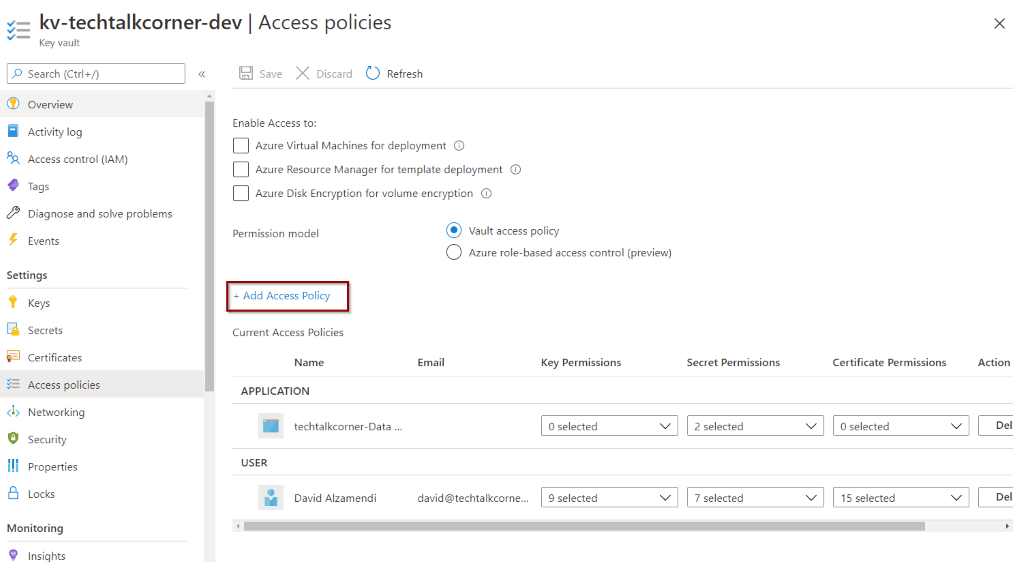Click the Certificate Permissions column header

(889, 362)
